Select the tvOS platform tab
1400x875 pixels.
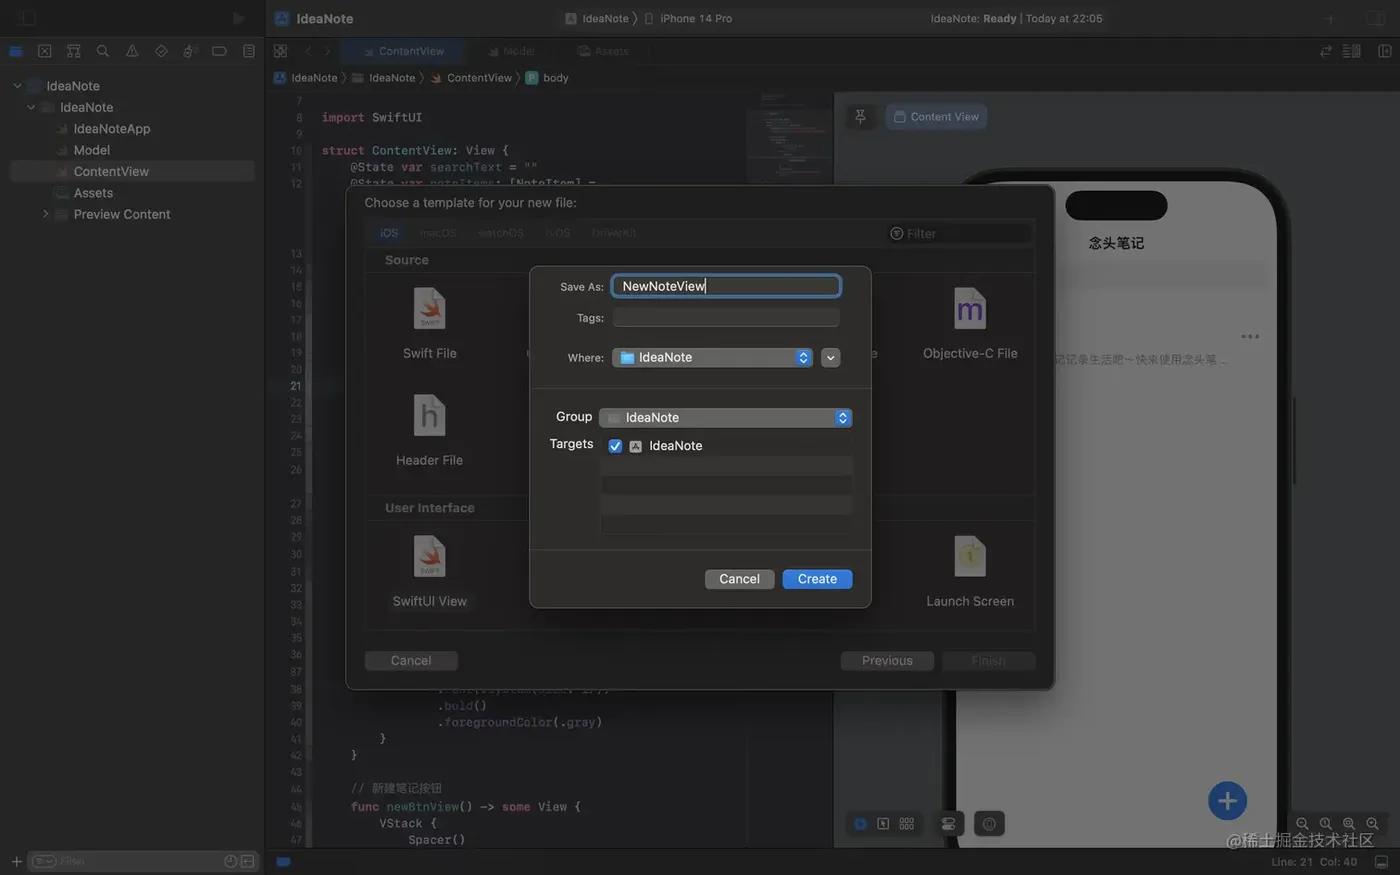click(558, 233)
